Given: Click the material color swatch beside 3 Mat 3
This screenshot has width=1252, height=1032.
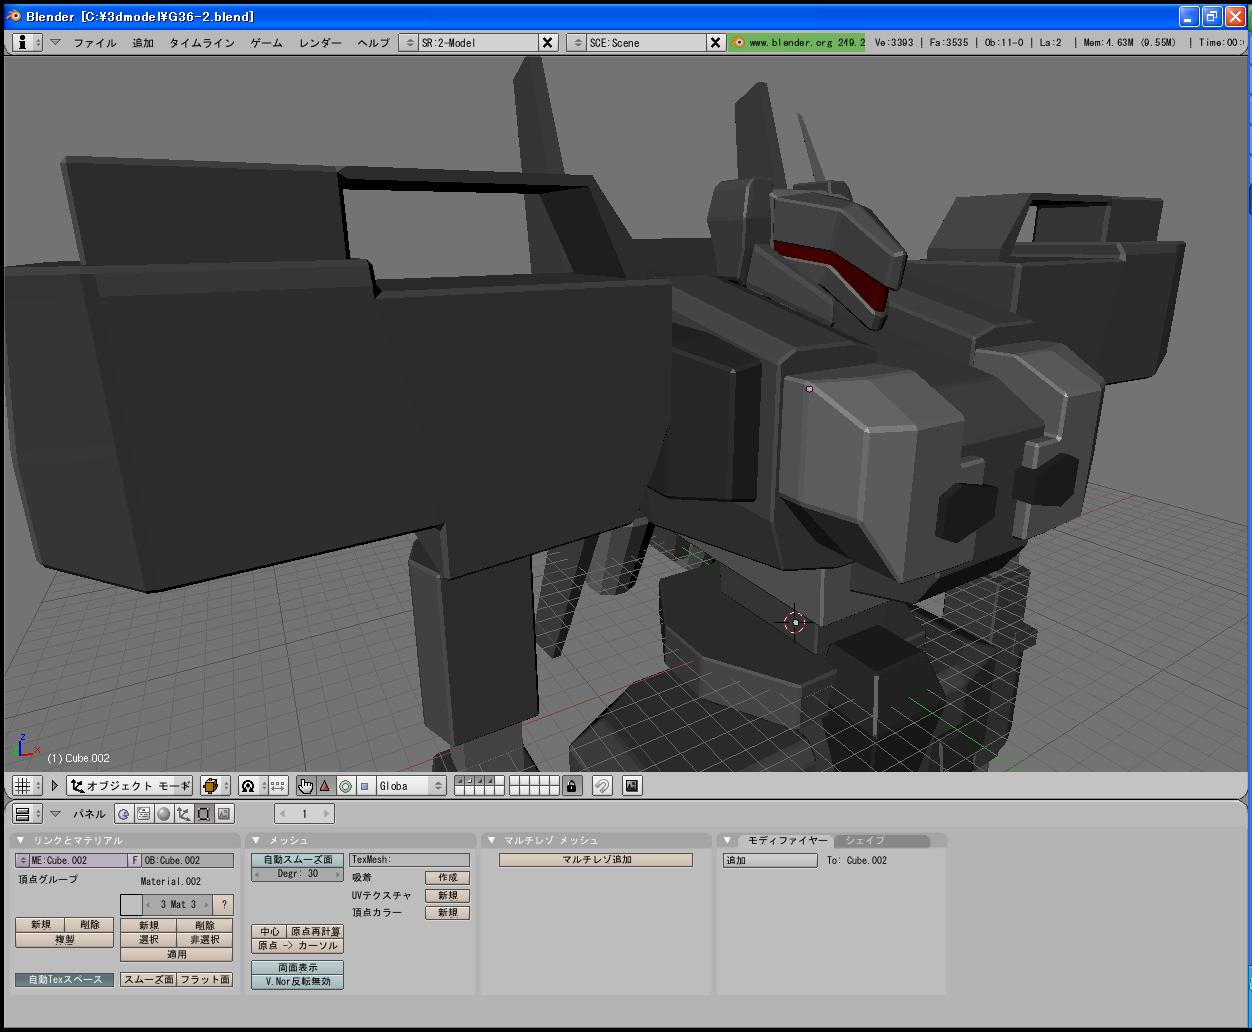Looking at the screenshot, I should pyautogui.click(x=131, y=905).
